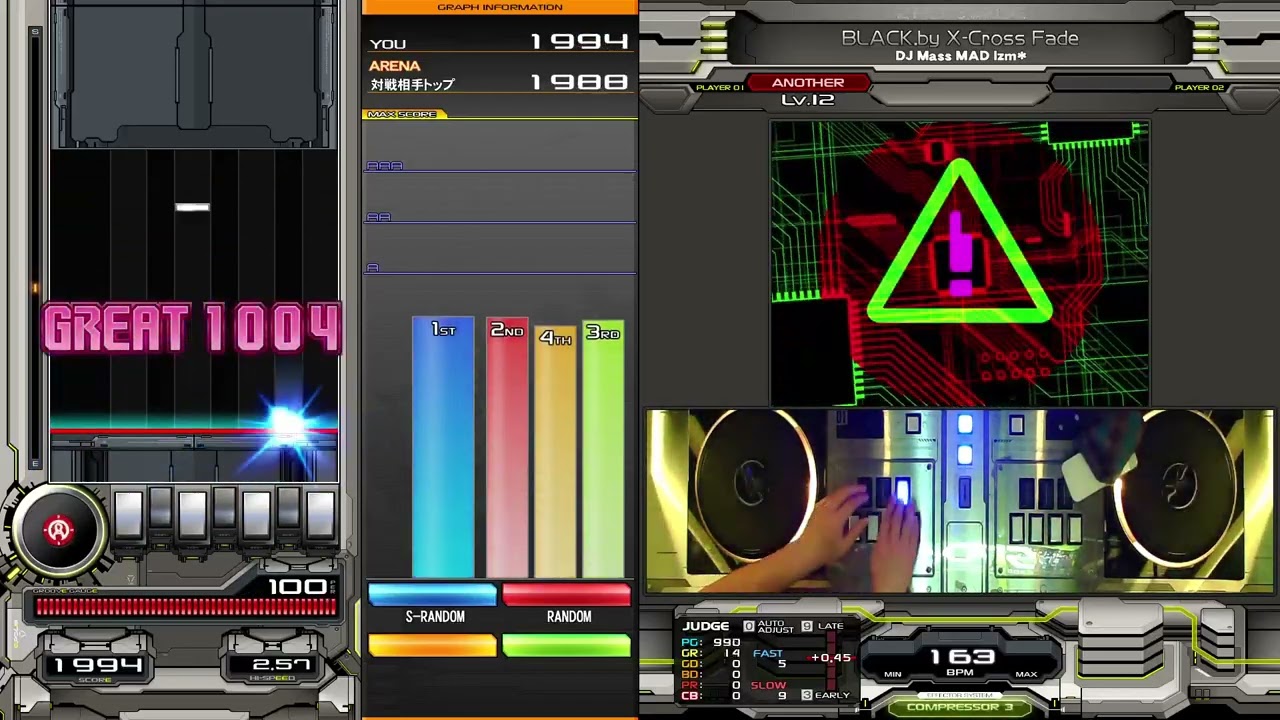The image size is (1280, 720).
Task: Click the red turntable scratch disc icon
Action: pyautogui.click(x=58, y=530)
